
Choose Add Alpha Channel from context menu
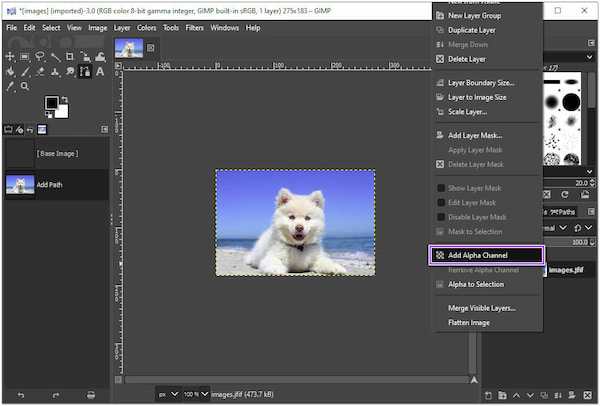pos(486,255)
